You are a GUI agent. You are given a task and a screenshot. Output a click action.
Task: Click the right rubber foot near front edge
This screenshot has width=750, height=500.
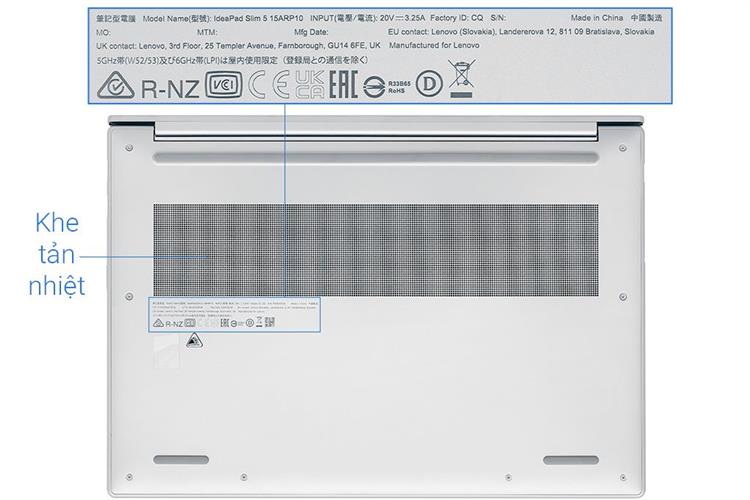coord(571,460)
